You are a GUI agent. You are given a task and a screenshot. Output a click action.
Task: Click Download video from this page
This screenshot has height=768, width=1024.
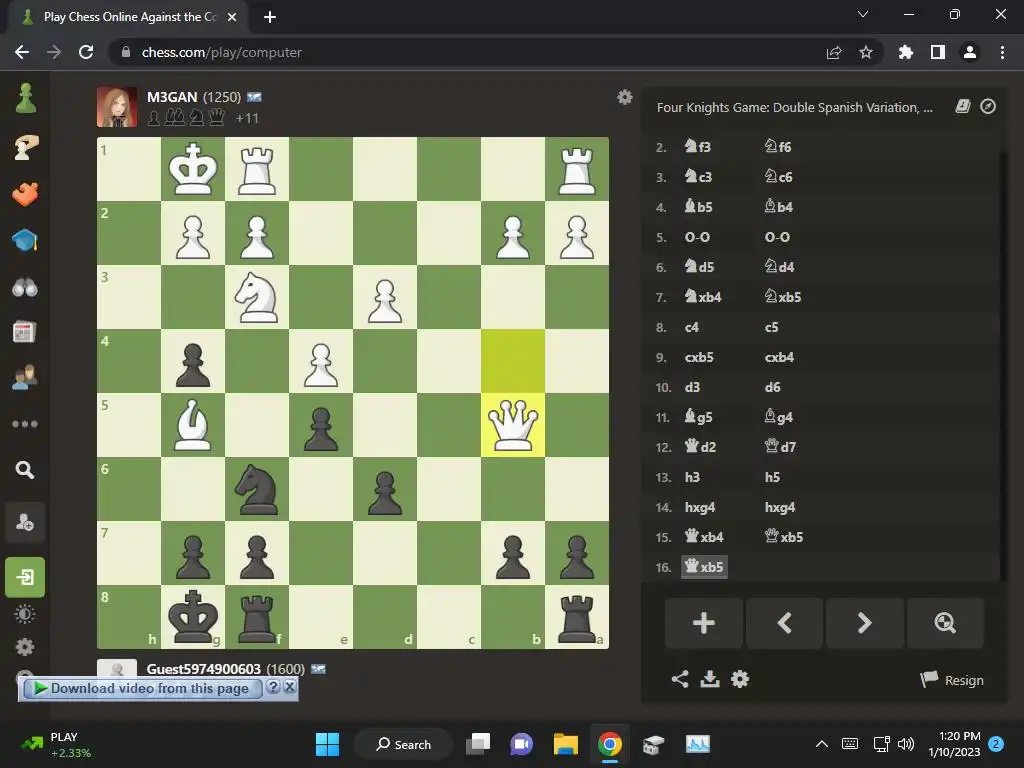[x=142, y=688]
